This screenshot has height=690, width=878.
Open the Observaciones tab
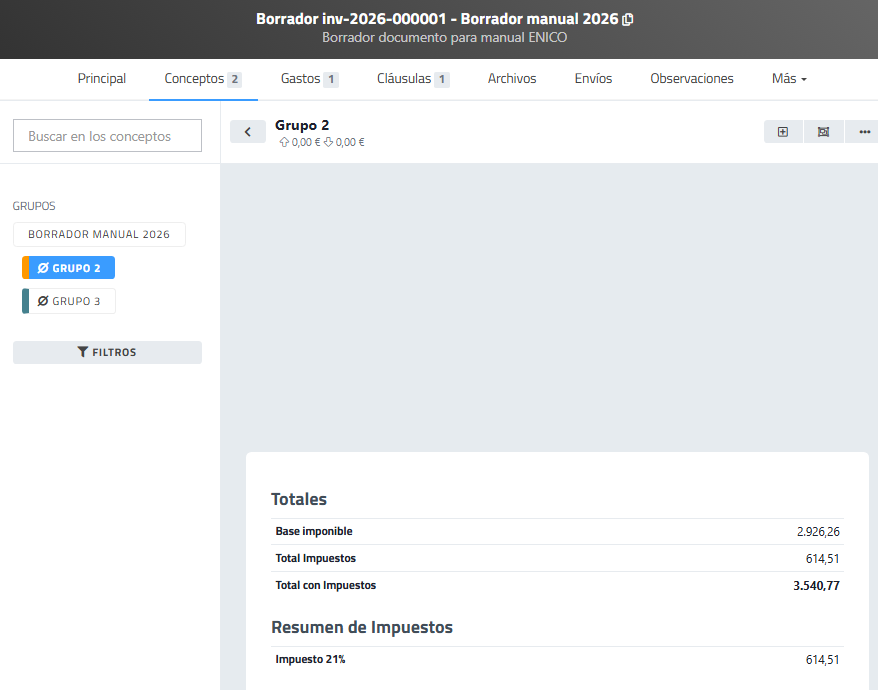pos(692,79)
